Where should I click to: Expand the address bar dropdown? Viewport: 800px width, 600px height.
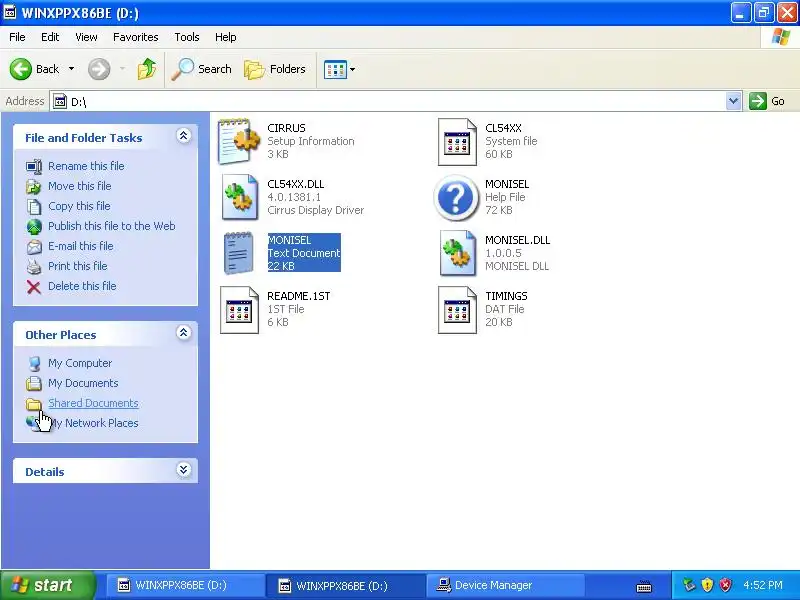(733, 101)
